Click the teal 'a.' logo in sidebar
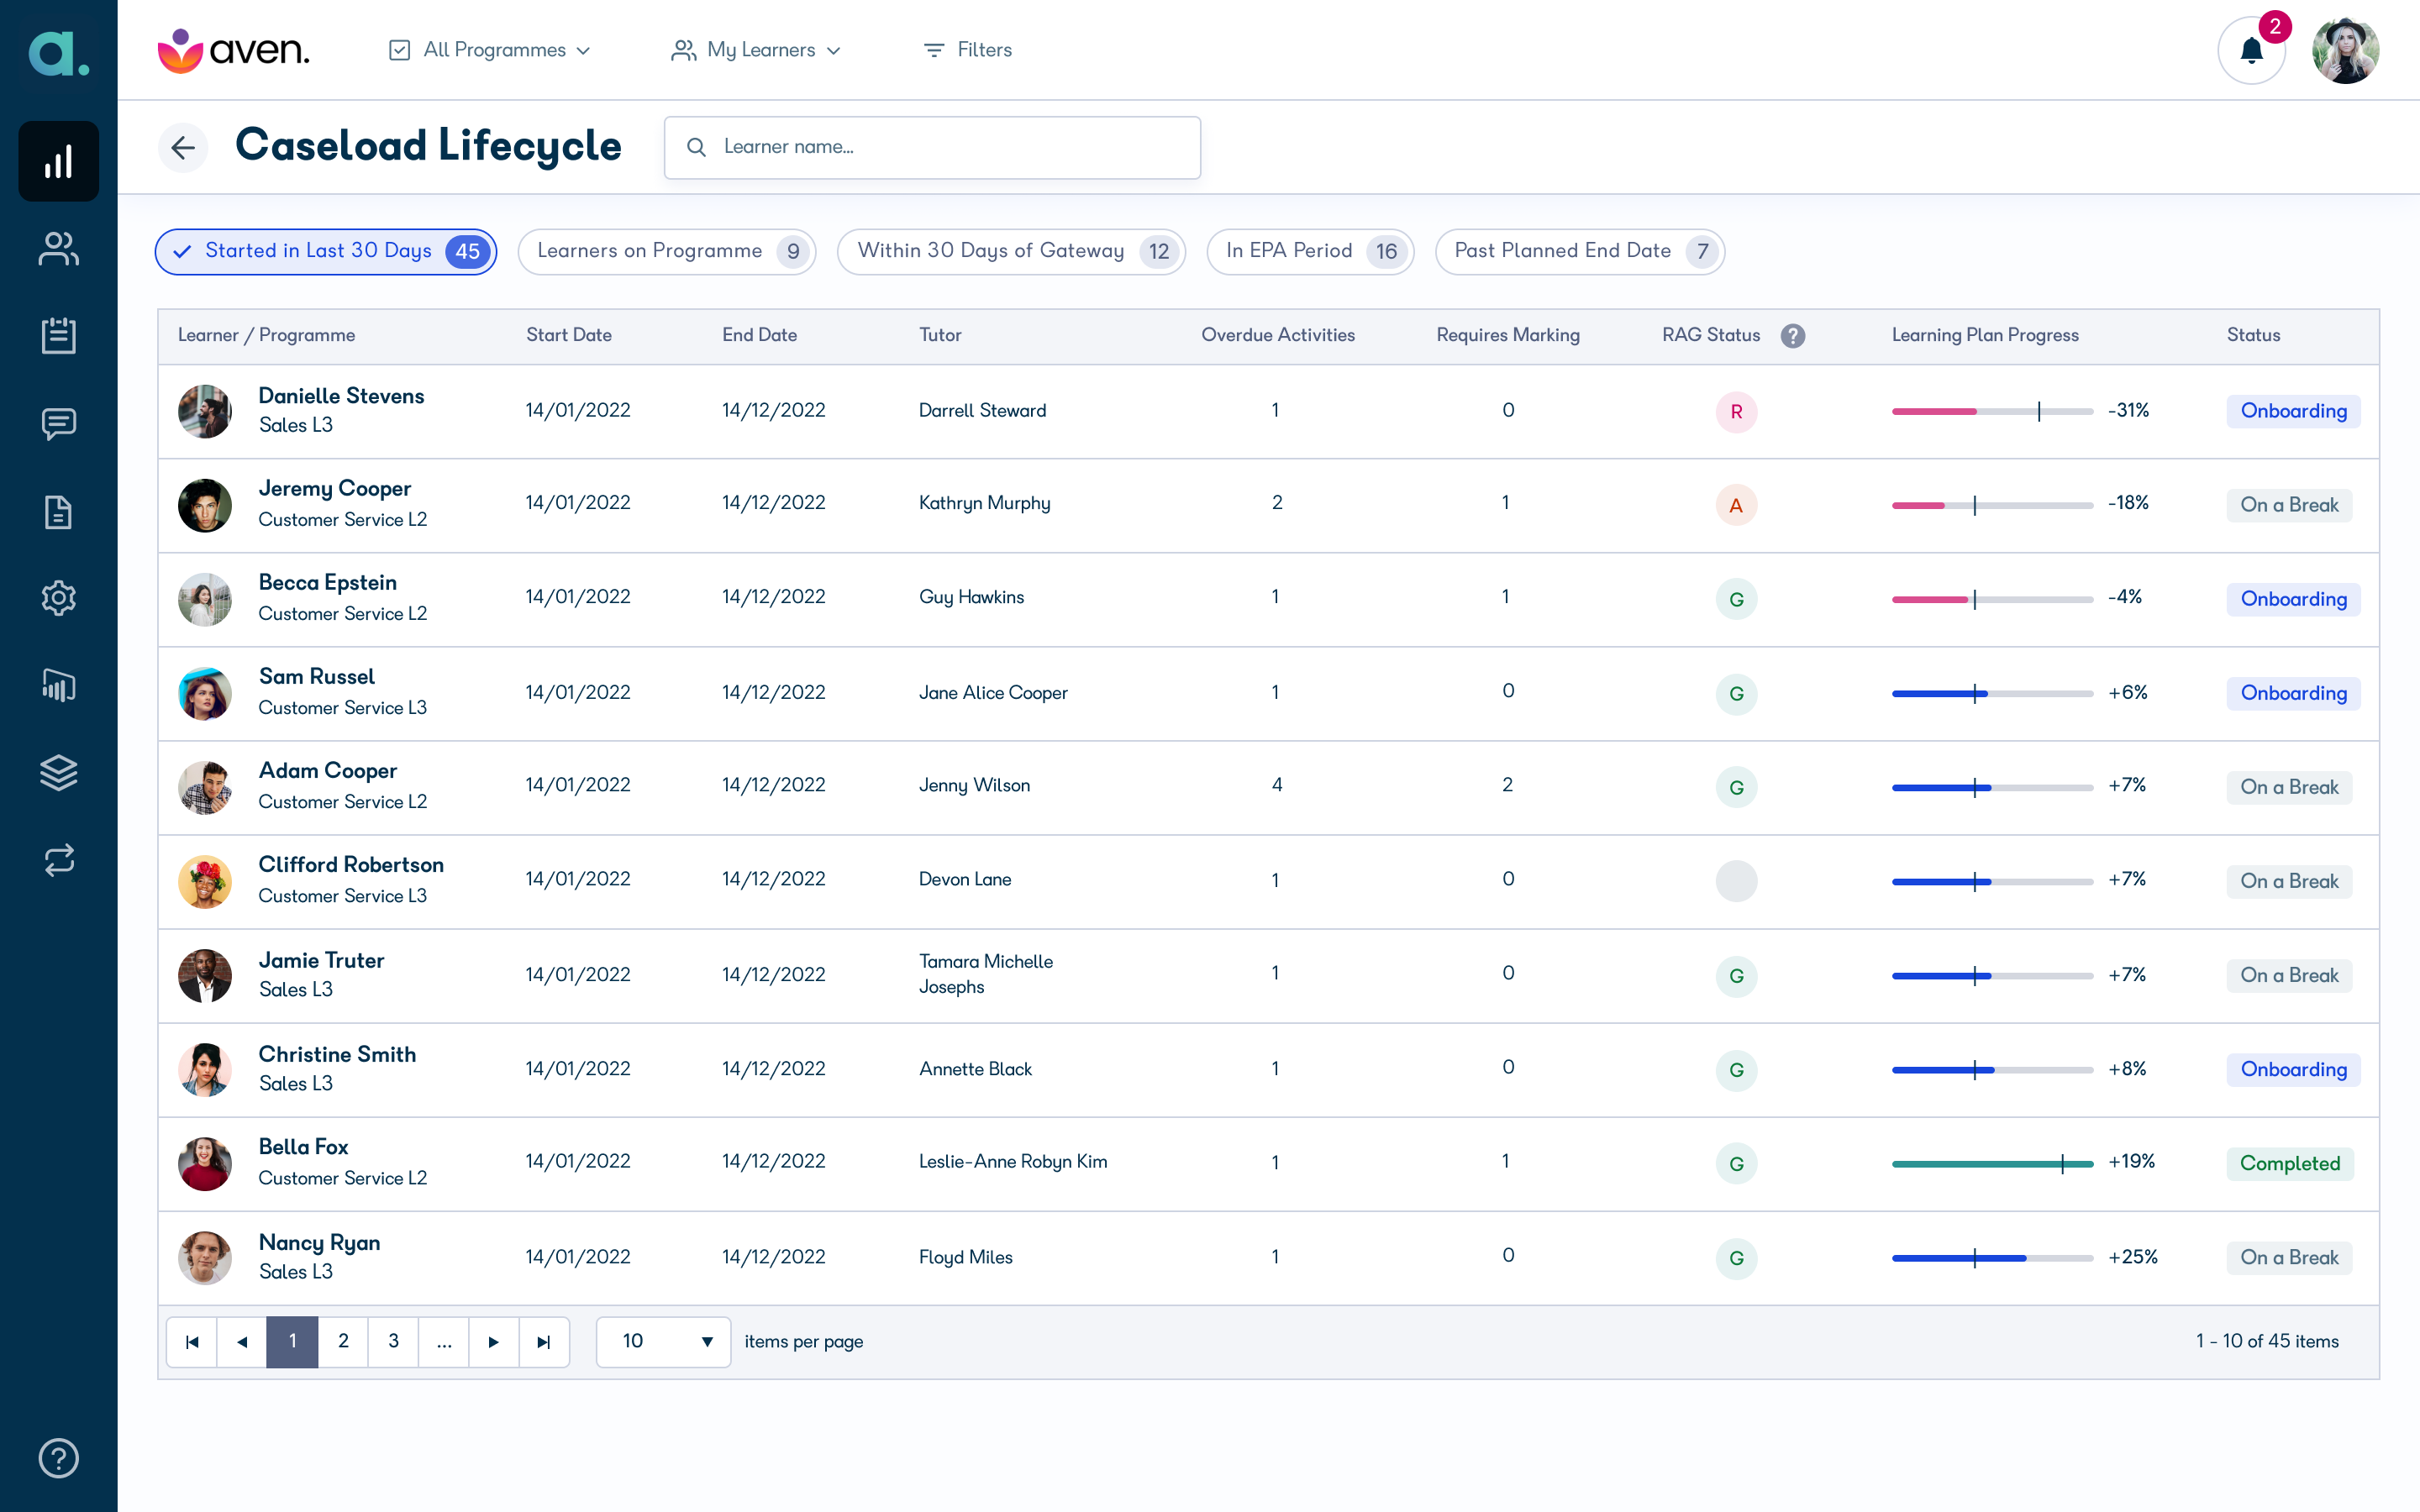The width and height of the screenshot is (2420, 1512). [x=58, y=52]
